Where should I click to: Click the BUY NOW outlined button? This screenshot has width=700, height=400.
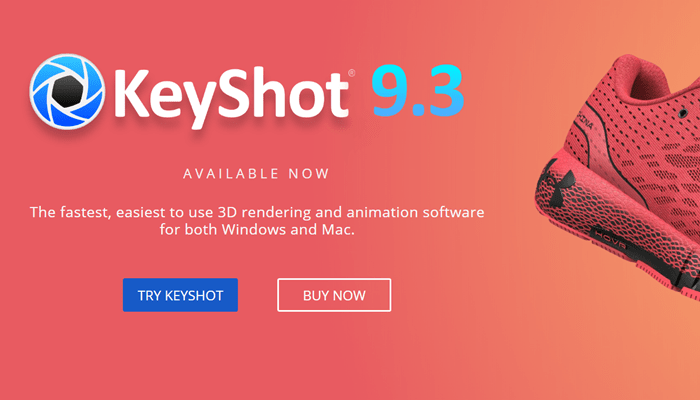[334, 295]
